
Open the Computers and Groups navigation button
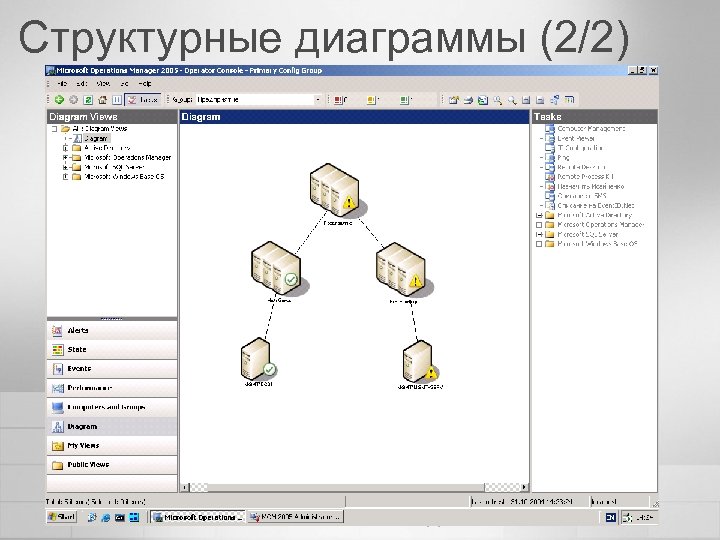tap(112, 407)
